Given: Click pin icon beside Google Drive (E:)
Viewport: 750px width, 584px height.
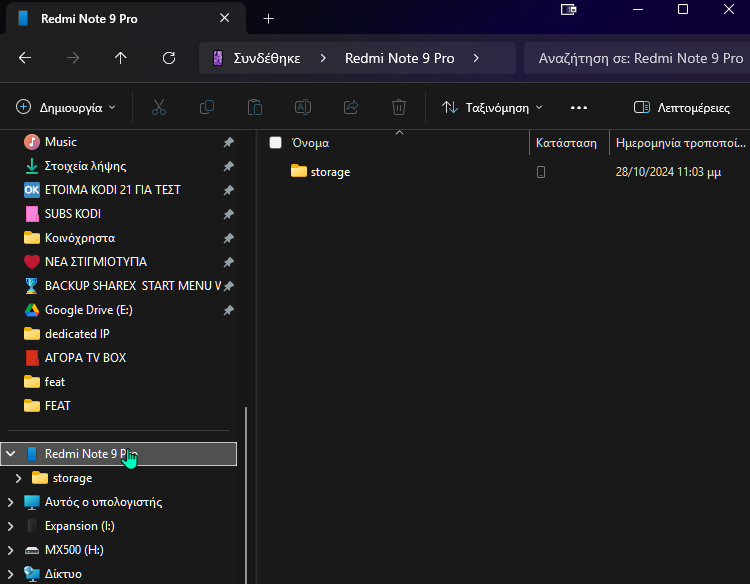Looking at the screenshot, I should point(229,310).
